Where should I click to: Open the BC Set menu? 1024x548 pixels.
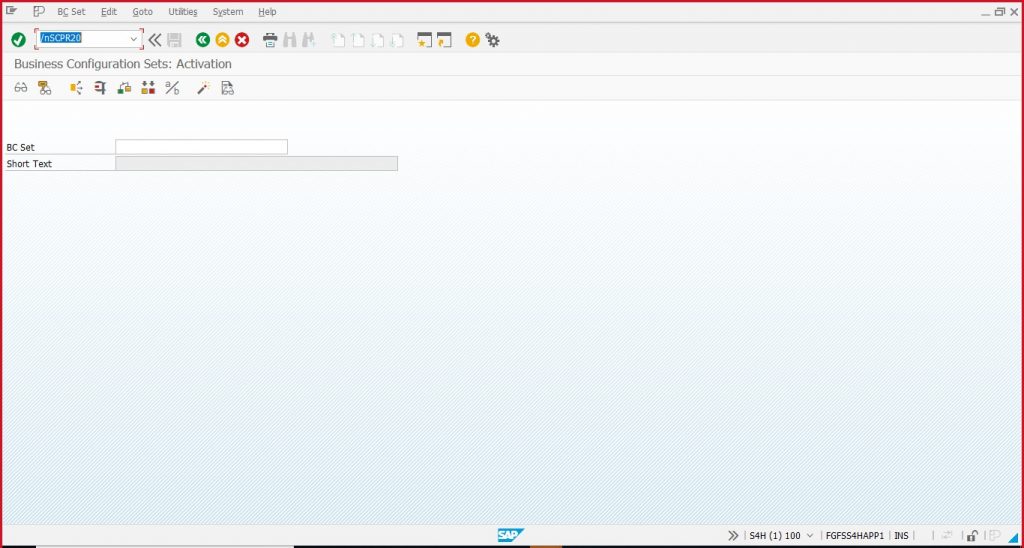pos(71,12)
